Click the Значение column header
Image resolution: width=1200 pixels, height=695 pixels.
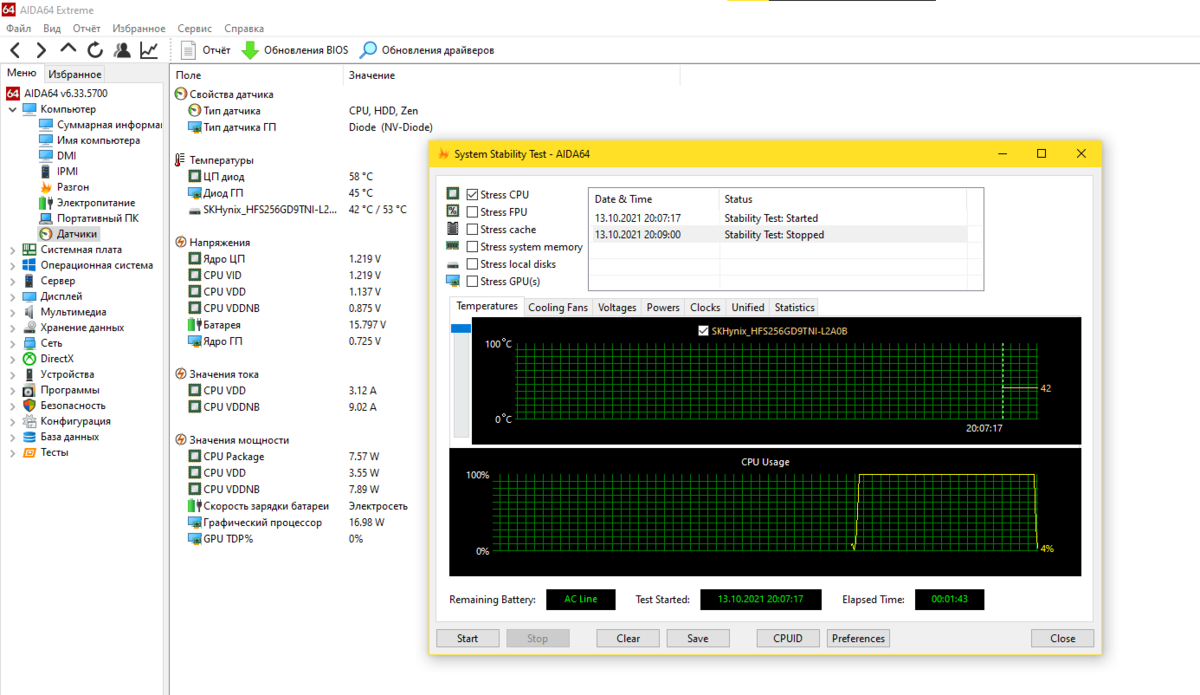372,75
